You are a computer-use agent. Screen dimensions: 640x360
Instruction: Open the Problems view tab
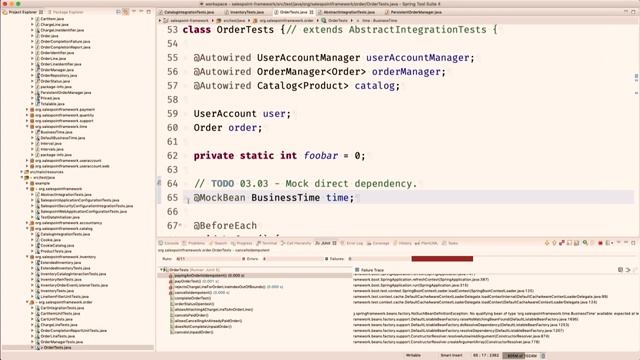coord(193,243)
